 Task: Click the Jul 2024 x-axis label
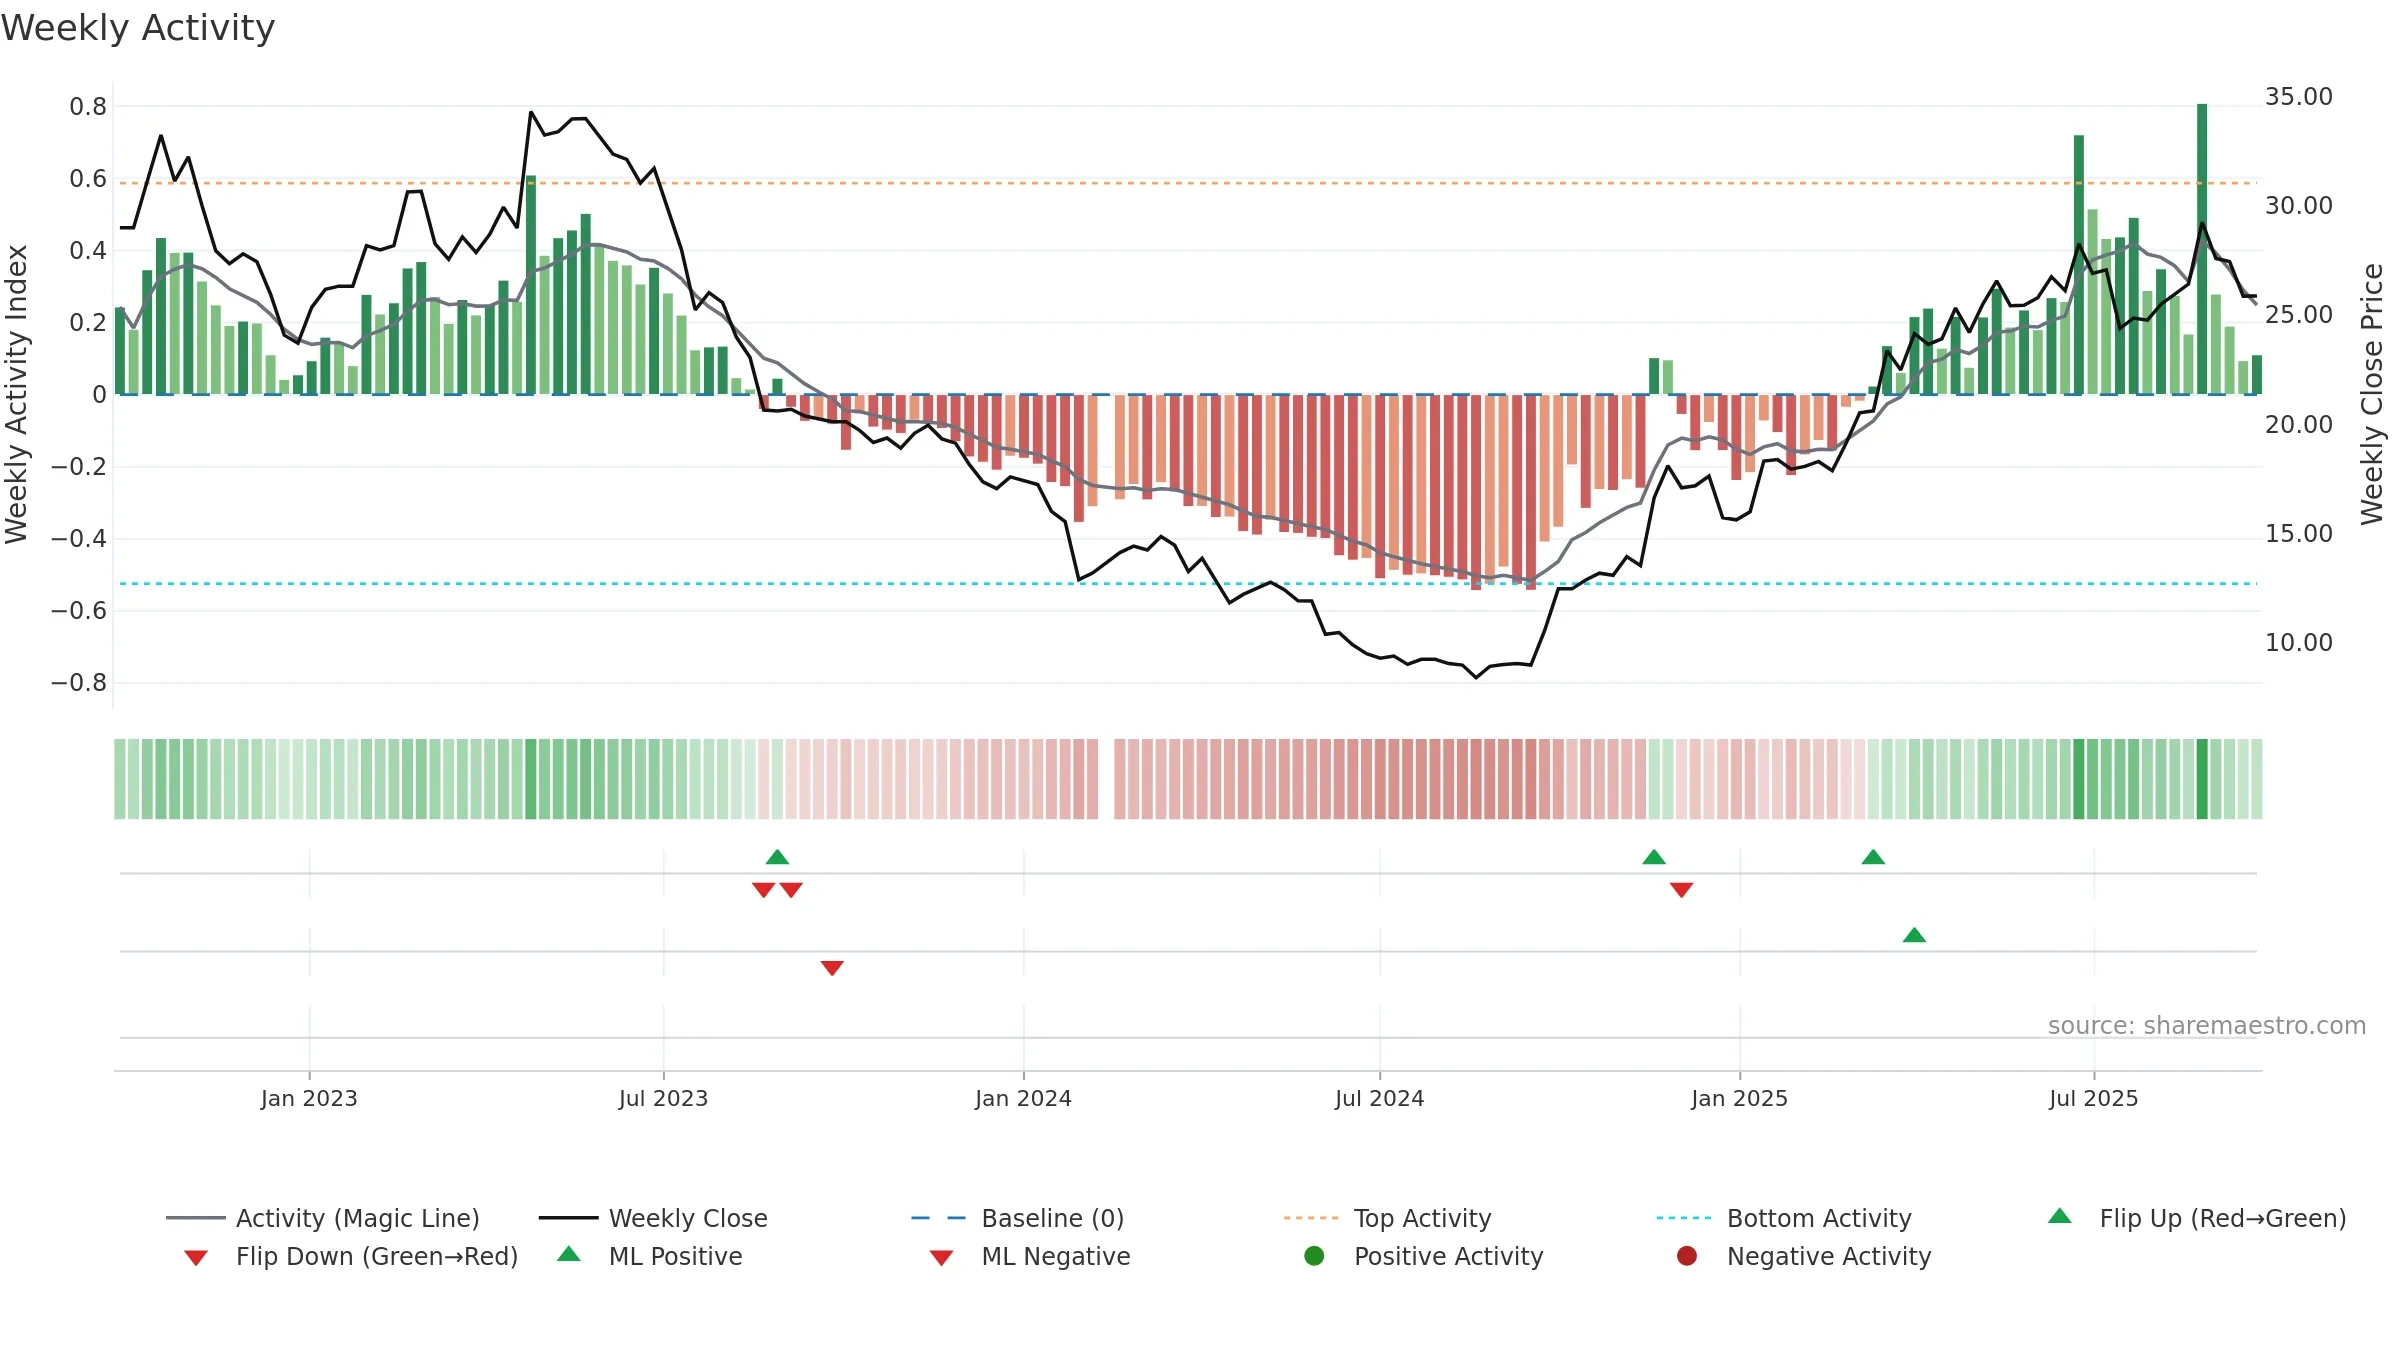pos(1379,1098)
